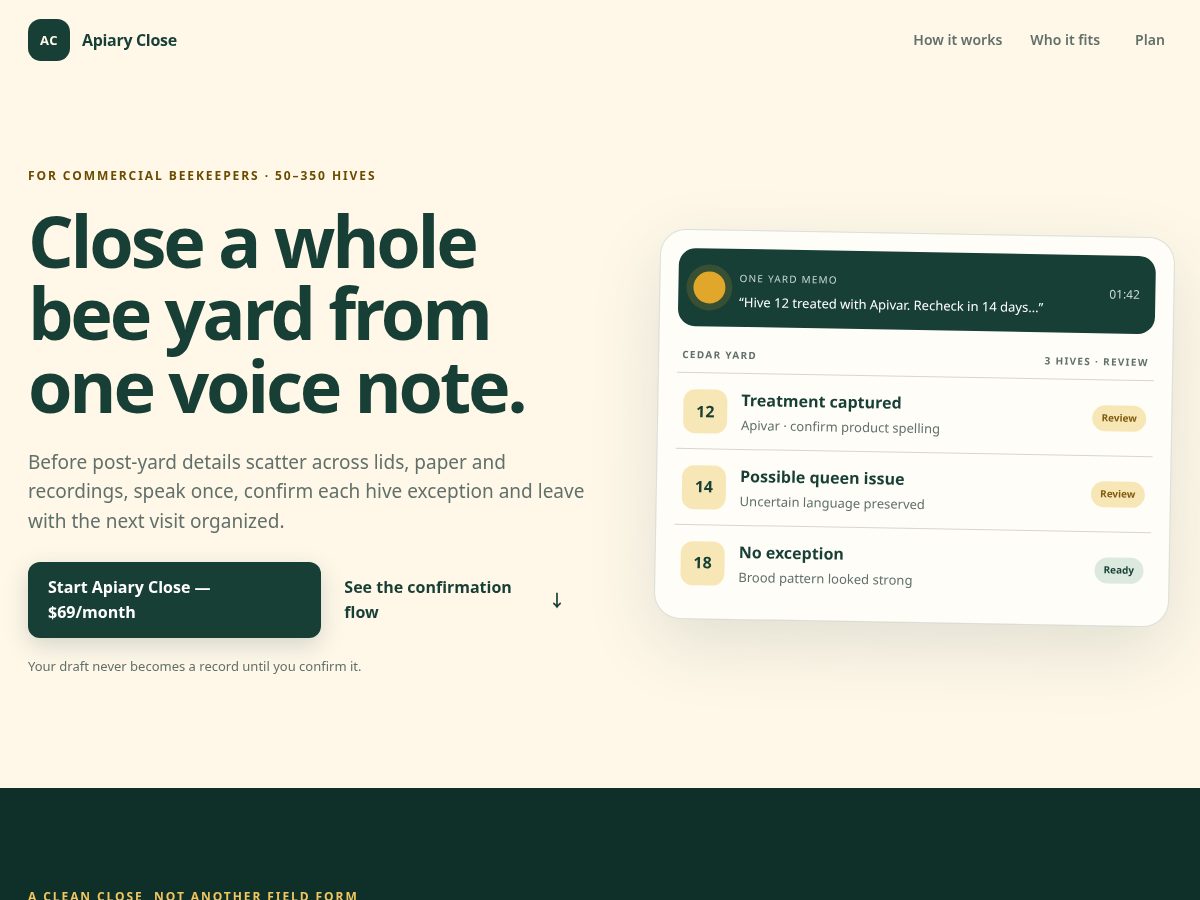Click the 01:42 memo duration
Screen dimensions: 1200x900
point(1124,294)
